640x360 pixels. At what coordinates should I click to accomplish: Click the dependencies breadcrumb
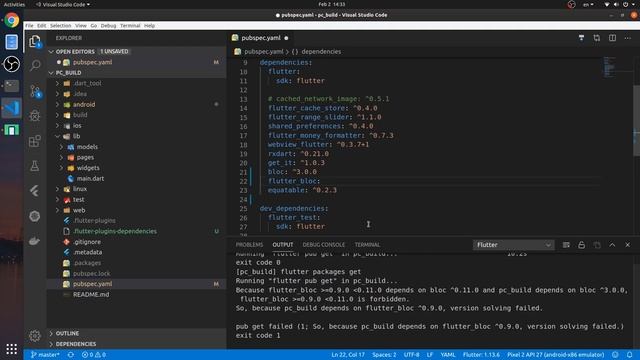(x=316, y=52)
